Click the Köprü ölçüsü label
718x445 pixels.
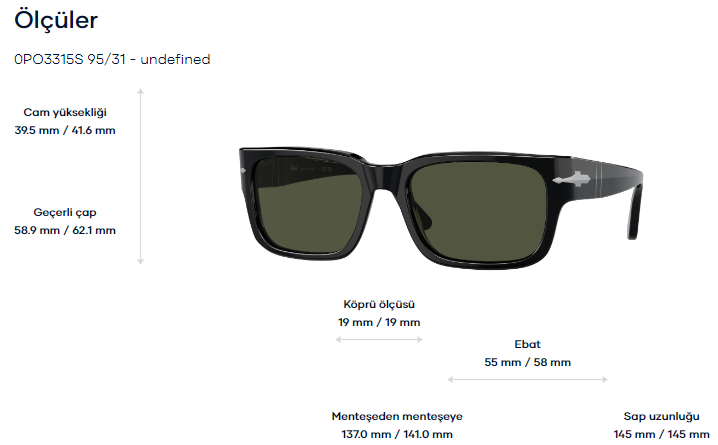click(379, 304)
